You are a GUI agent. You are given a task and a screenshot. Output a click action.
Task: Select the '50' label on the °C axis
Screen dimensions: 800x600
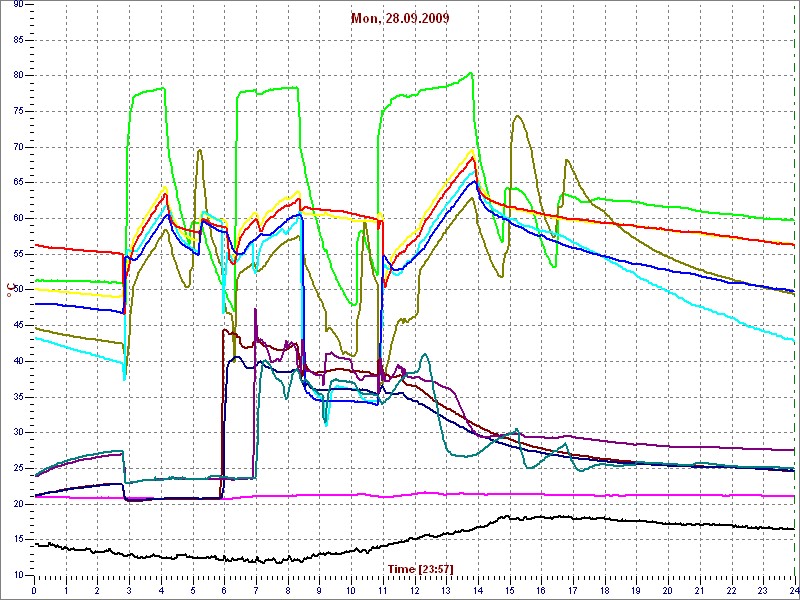point(17,290)
